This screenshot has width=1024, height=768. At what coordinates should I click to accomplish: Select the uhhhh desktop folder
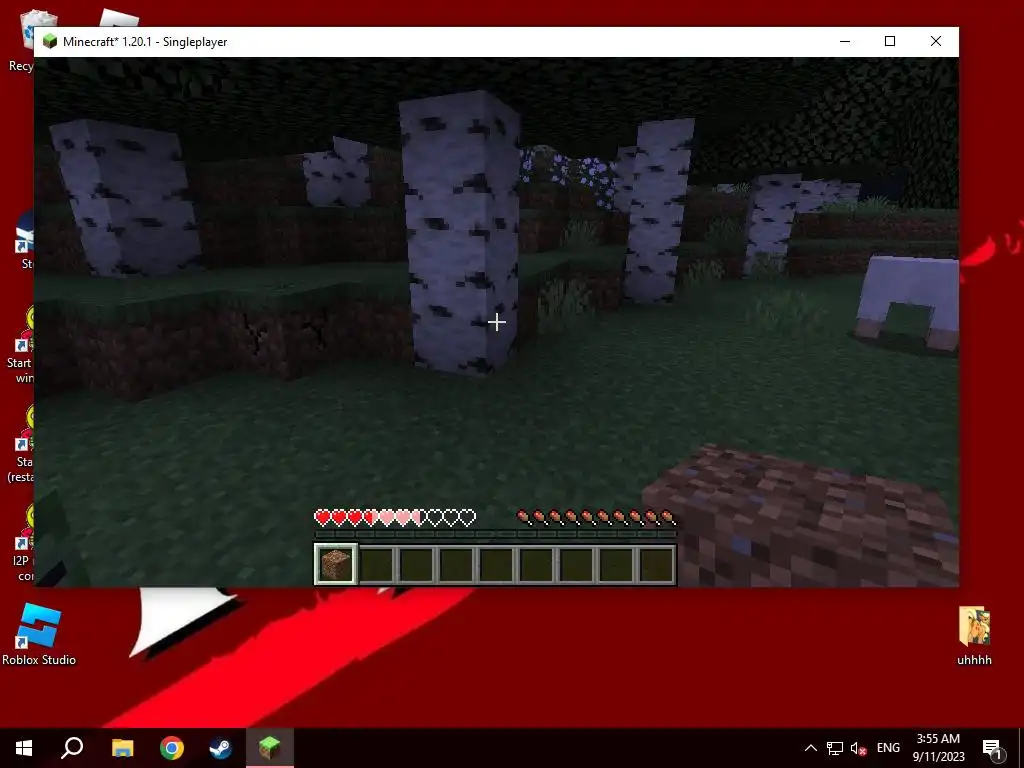(974, 635)
